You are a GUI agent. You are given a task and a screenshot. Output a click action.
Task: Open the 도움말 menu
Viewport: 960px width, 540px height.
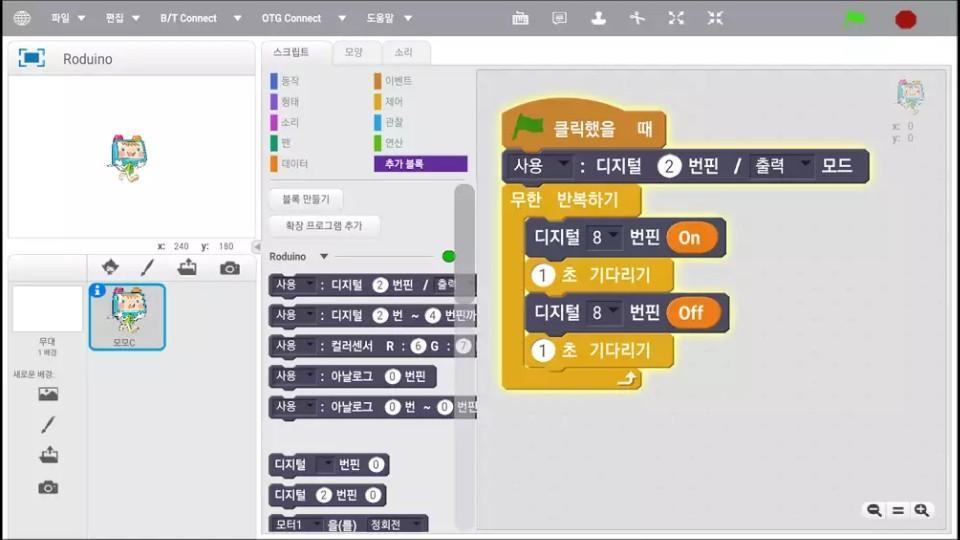tap(389, 18)
